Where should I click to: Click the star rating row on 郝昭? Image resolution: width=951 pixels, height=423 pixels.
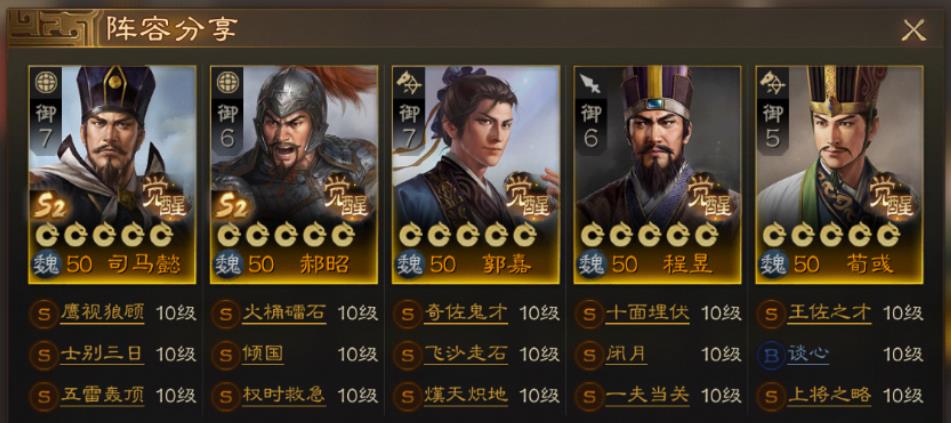point(286,234)
